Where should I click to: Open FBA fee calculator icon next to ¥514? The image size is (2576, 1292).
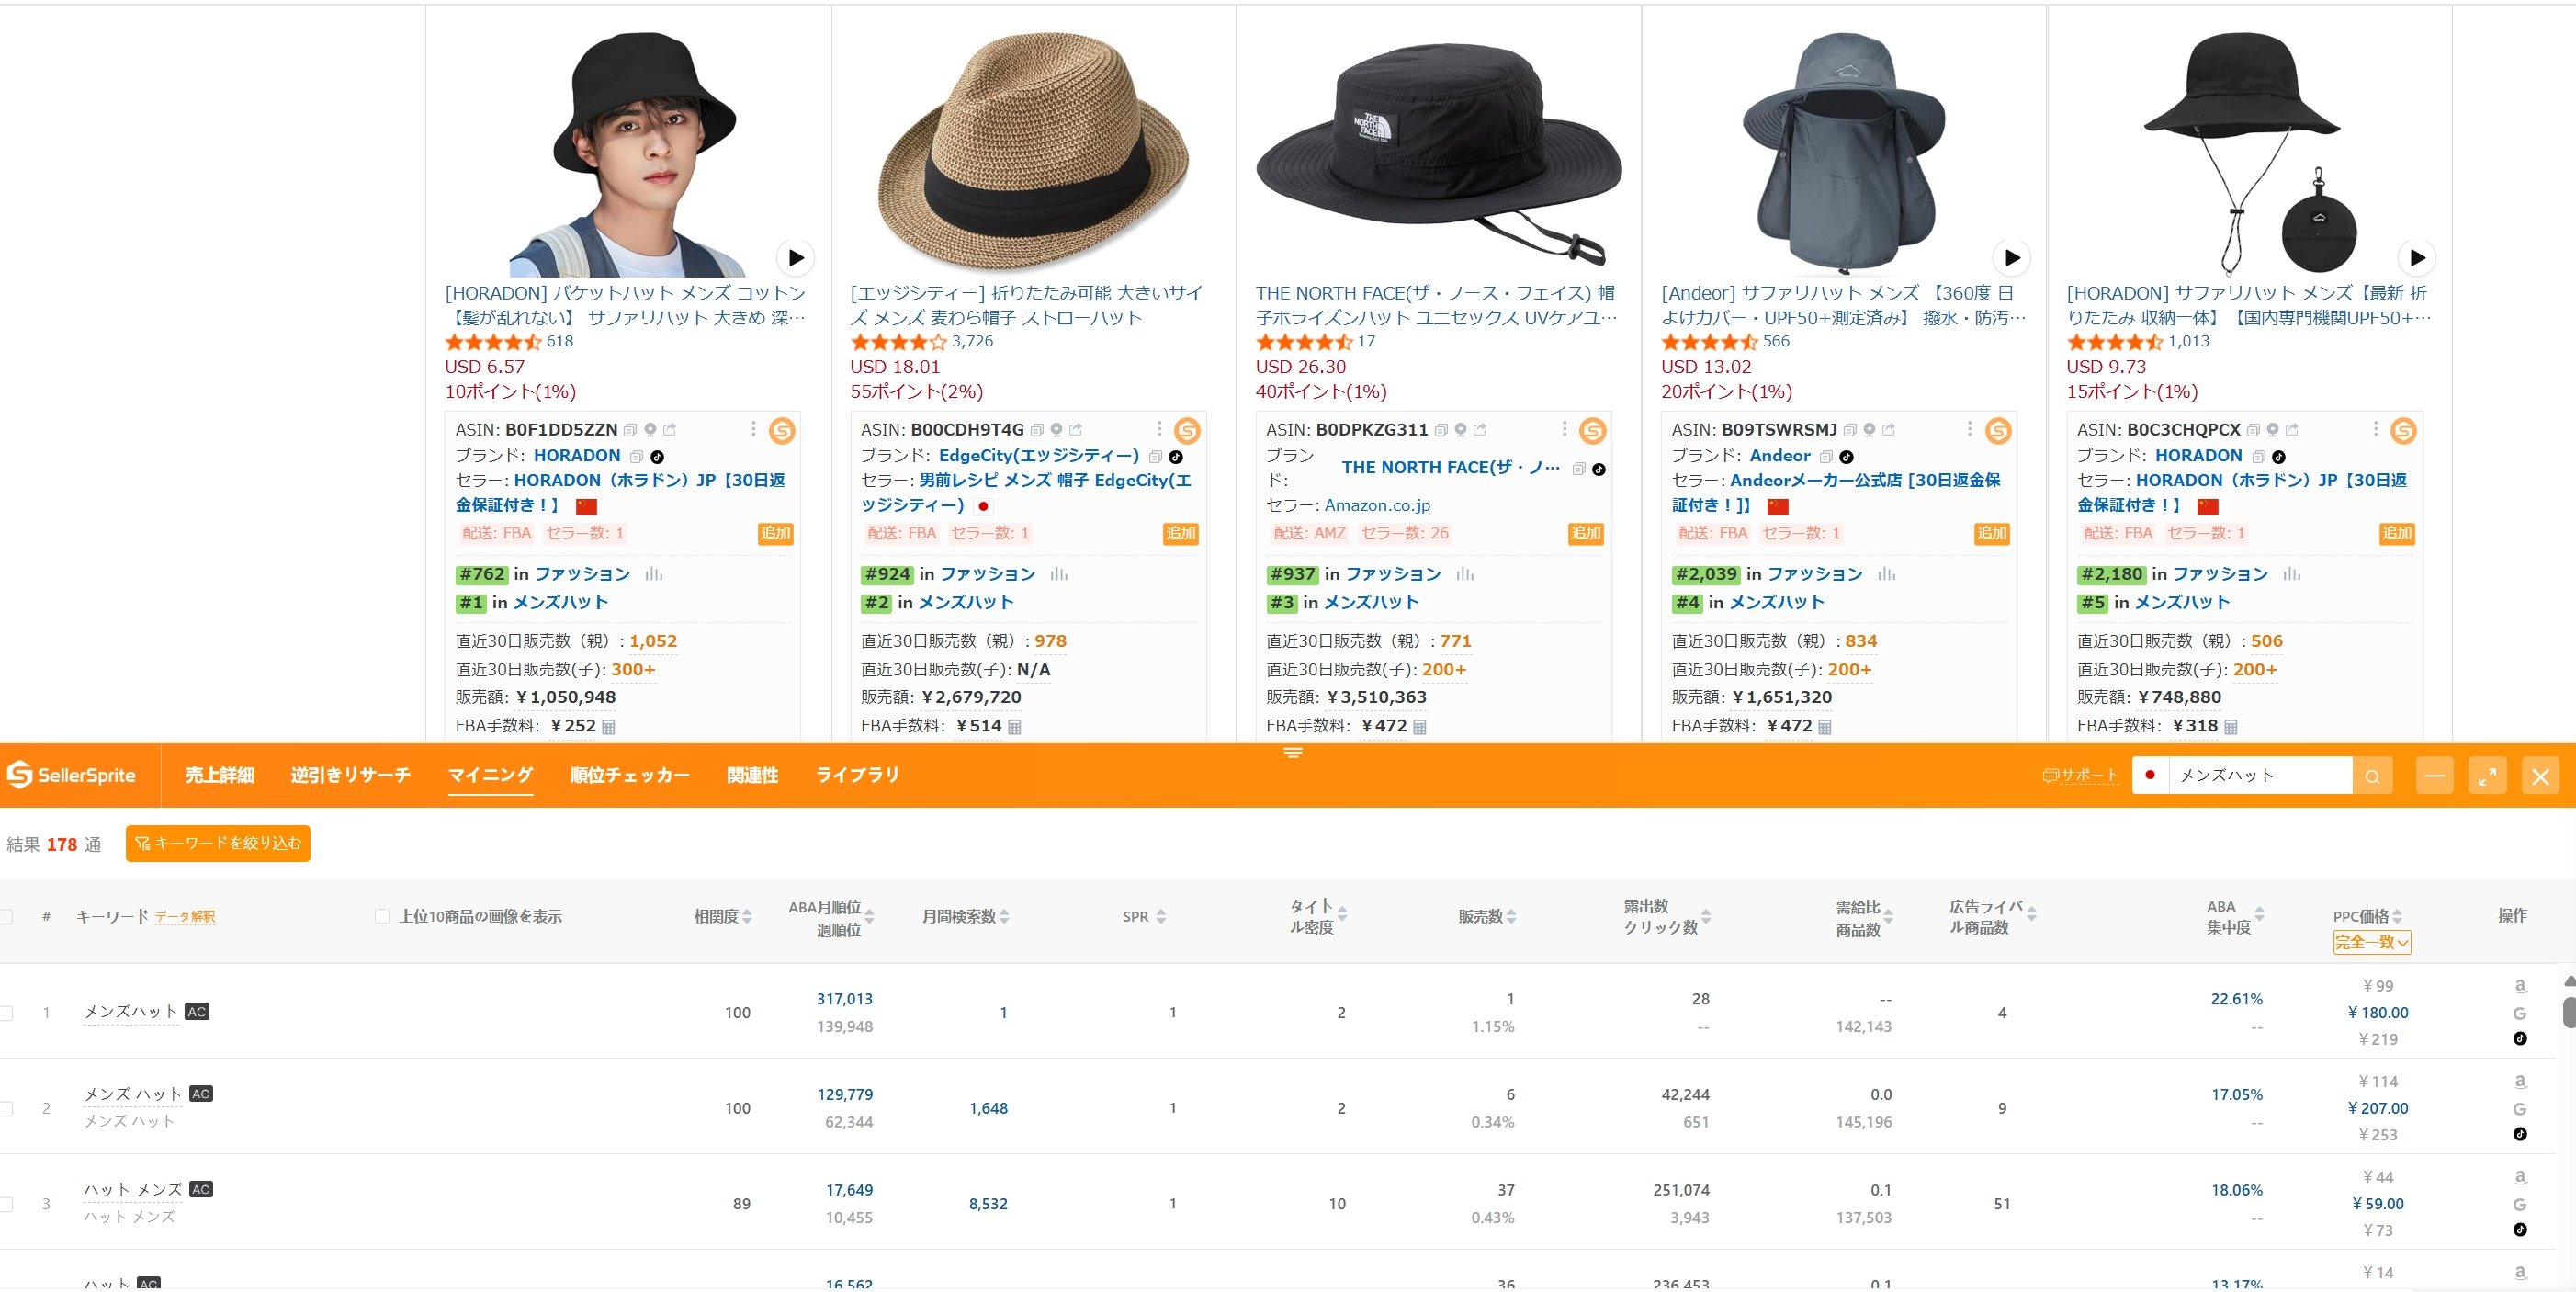click(1014, 727)
